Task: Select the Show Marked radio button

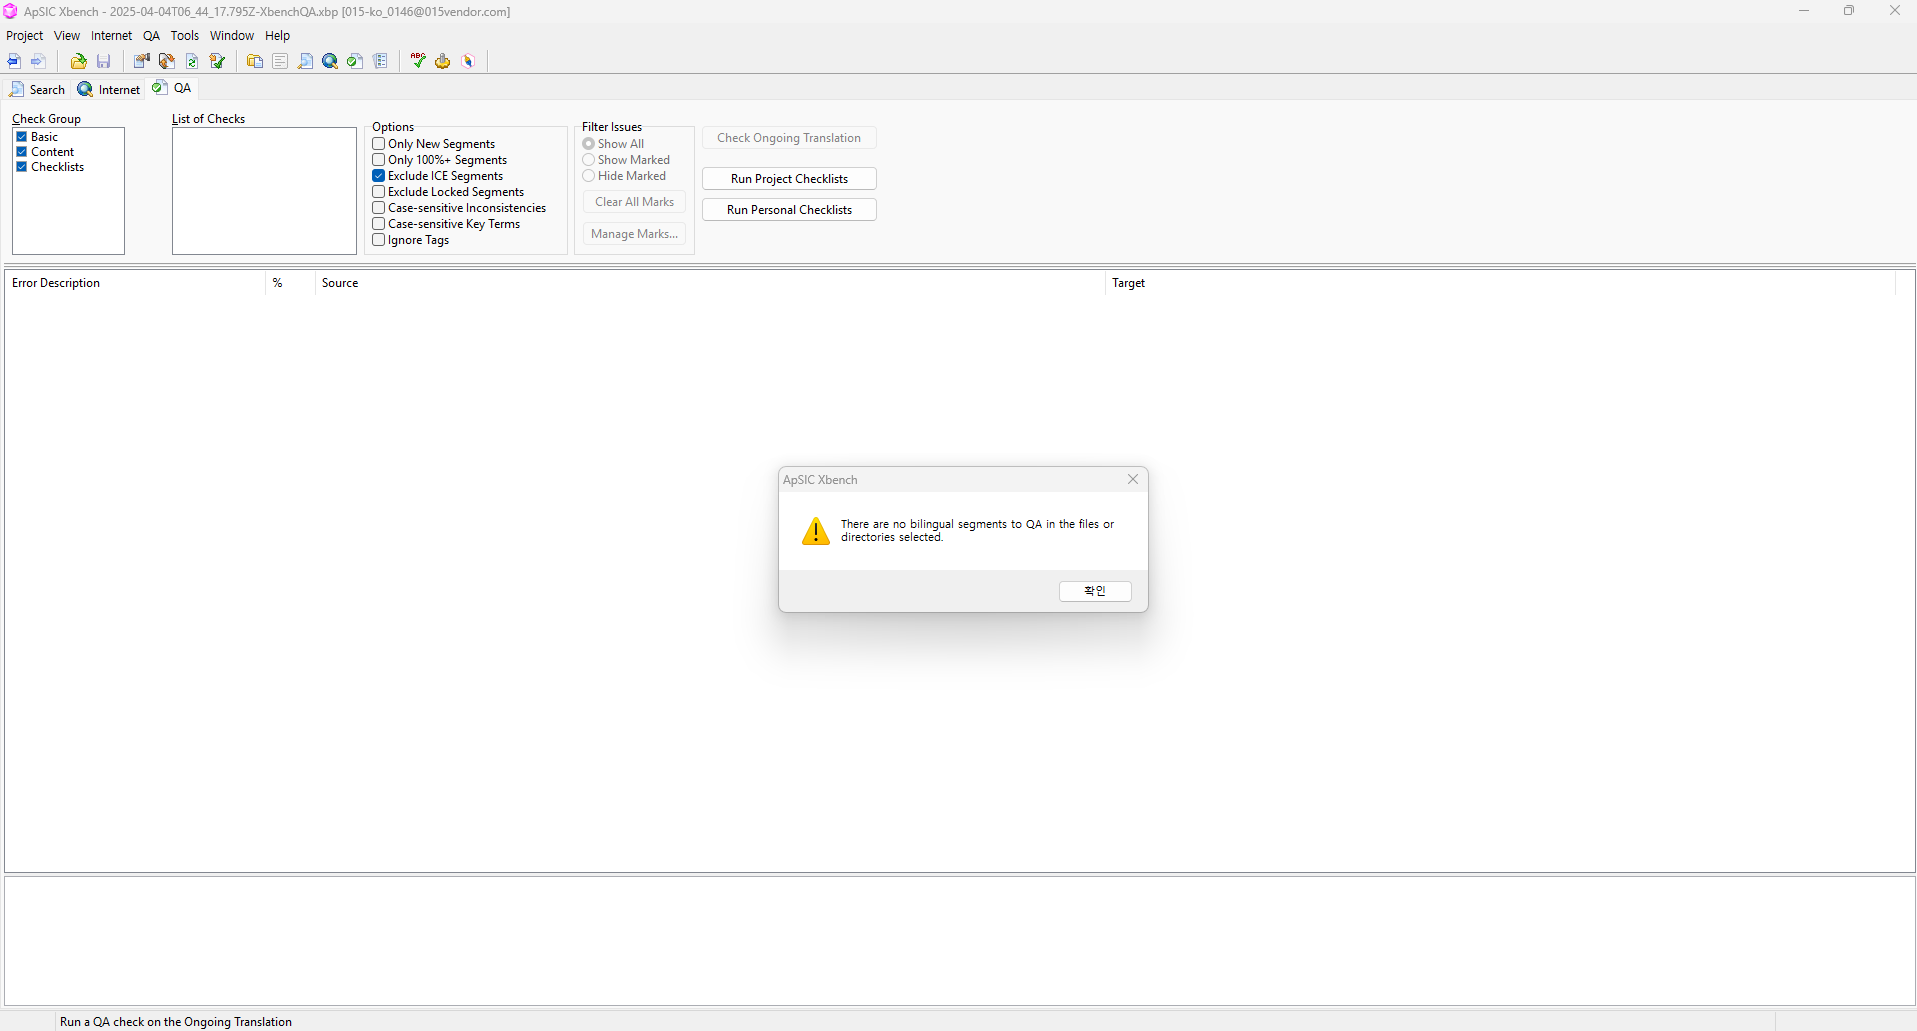Action: (x=589, y=160)
